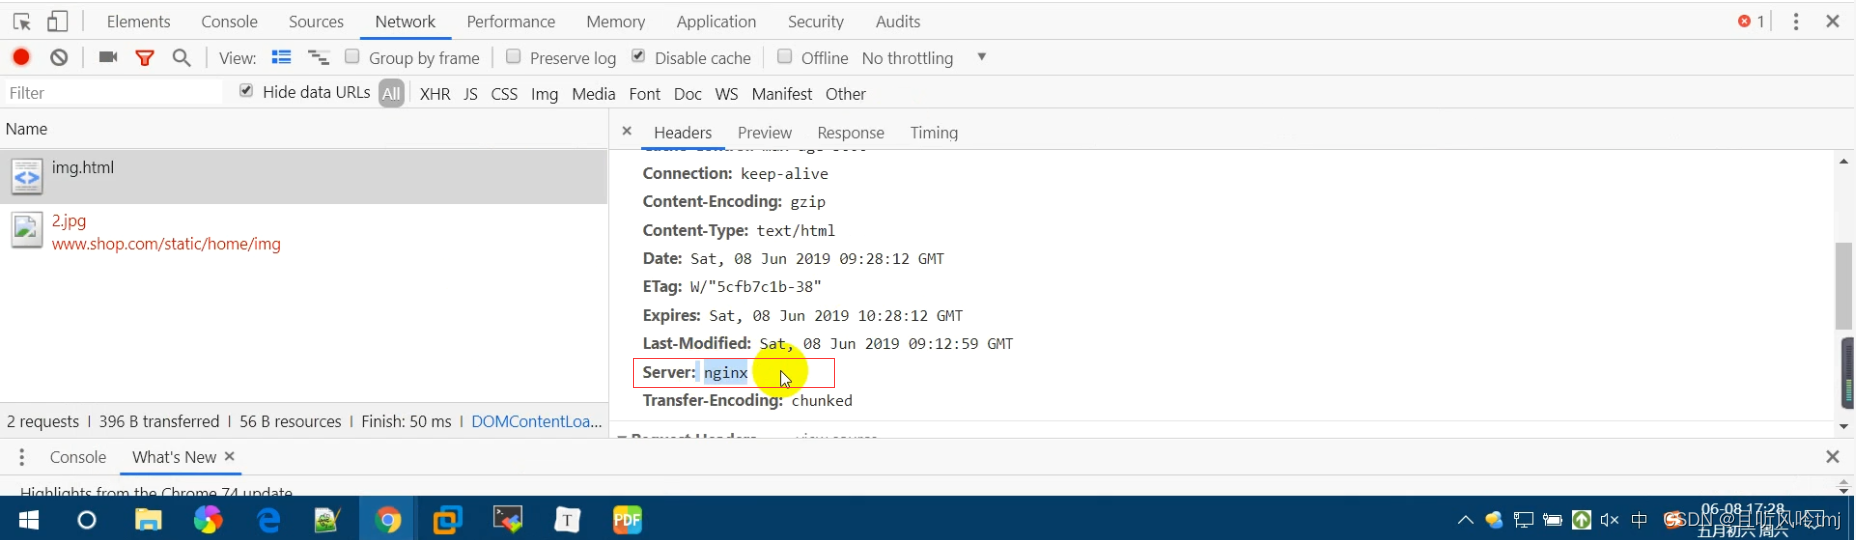Switch to large request rows view
The image size is (1856, 540).
point(281,57)
